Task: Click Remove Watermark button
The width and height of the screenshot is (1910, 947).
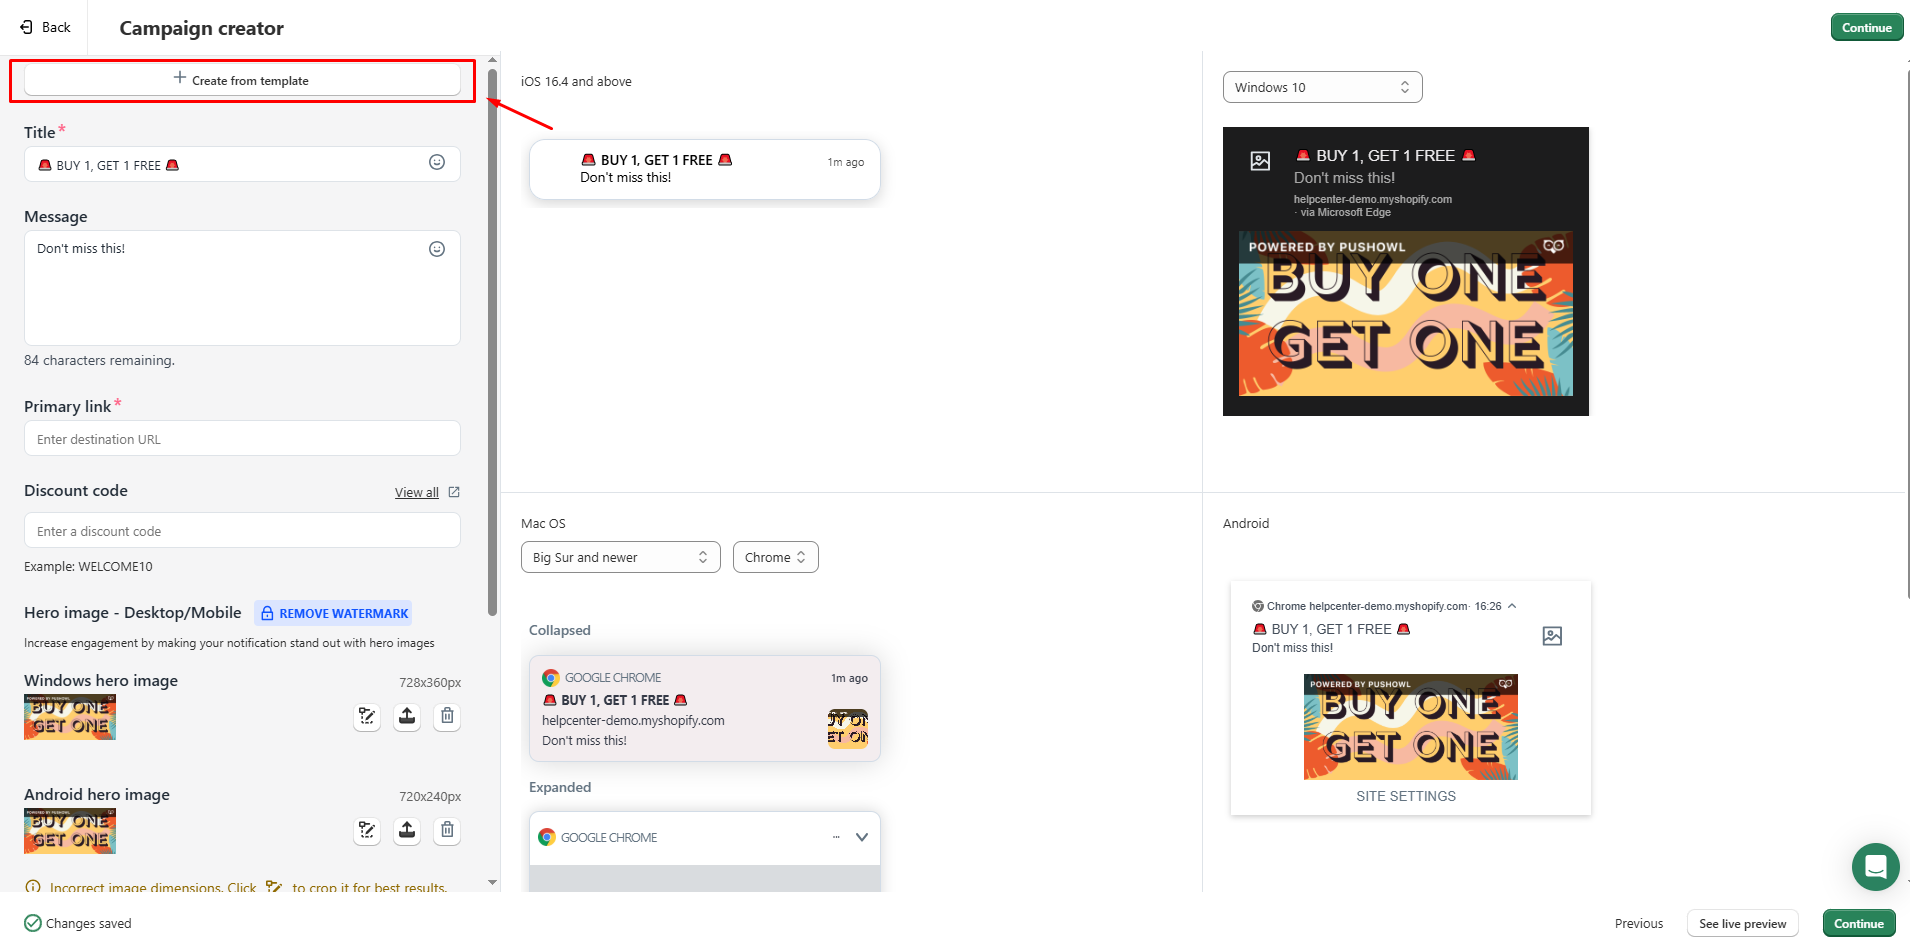Action: [333, 613]
